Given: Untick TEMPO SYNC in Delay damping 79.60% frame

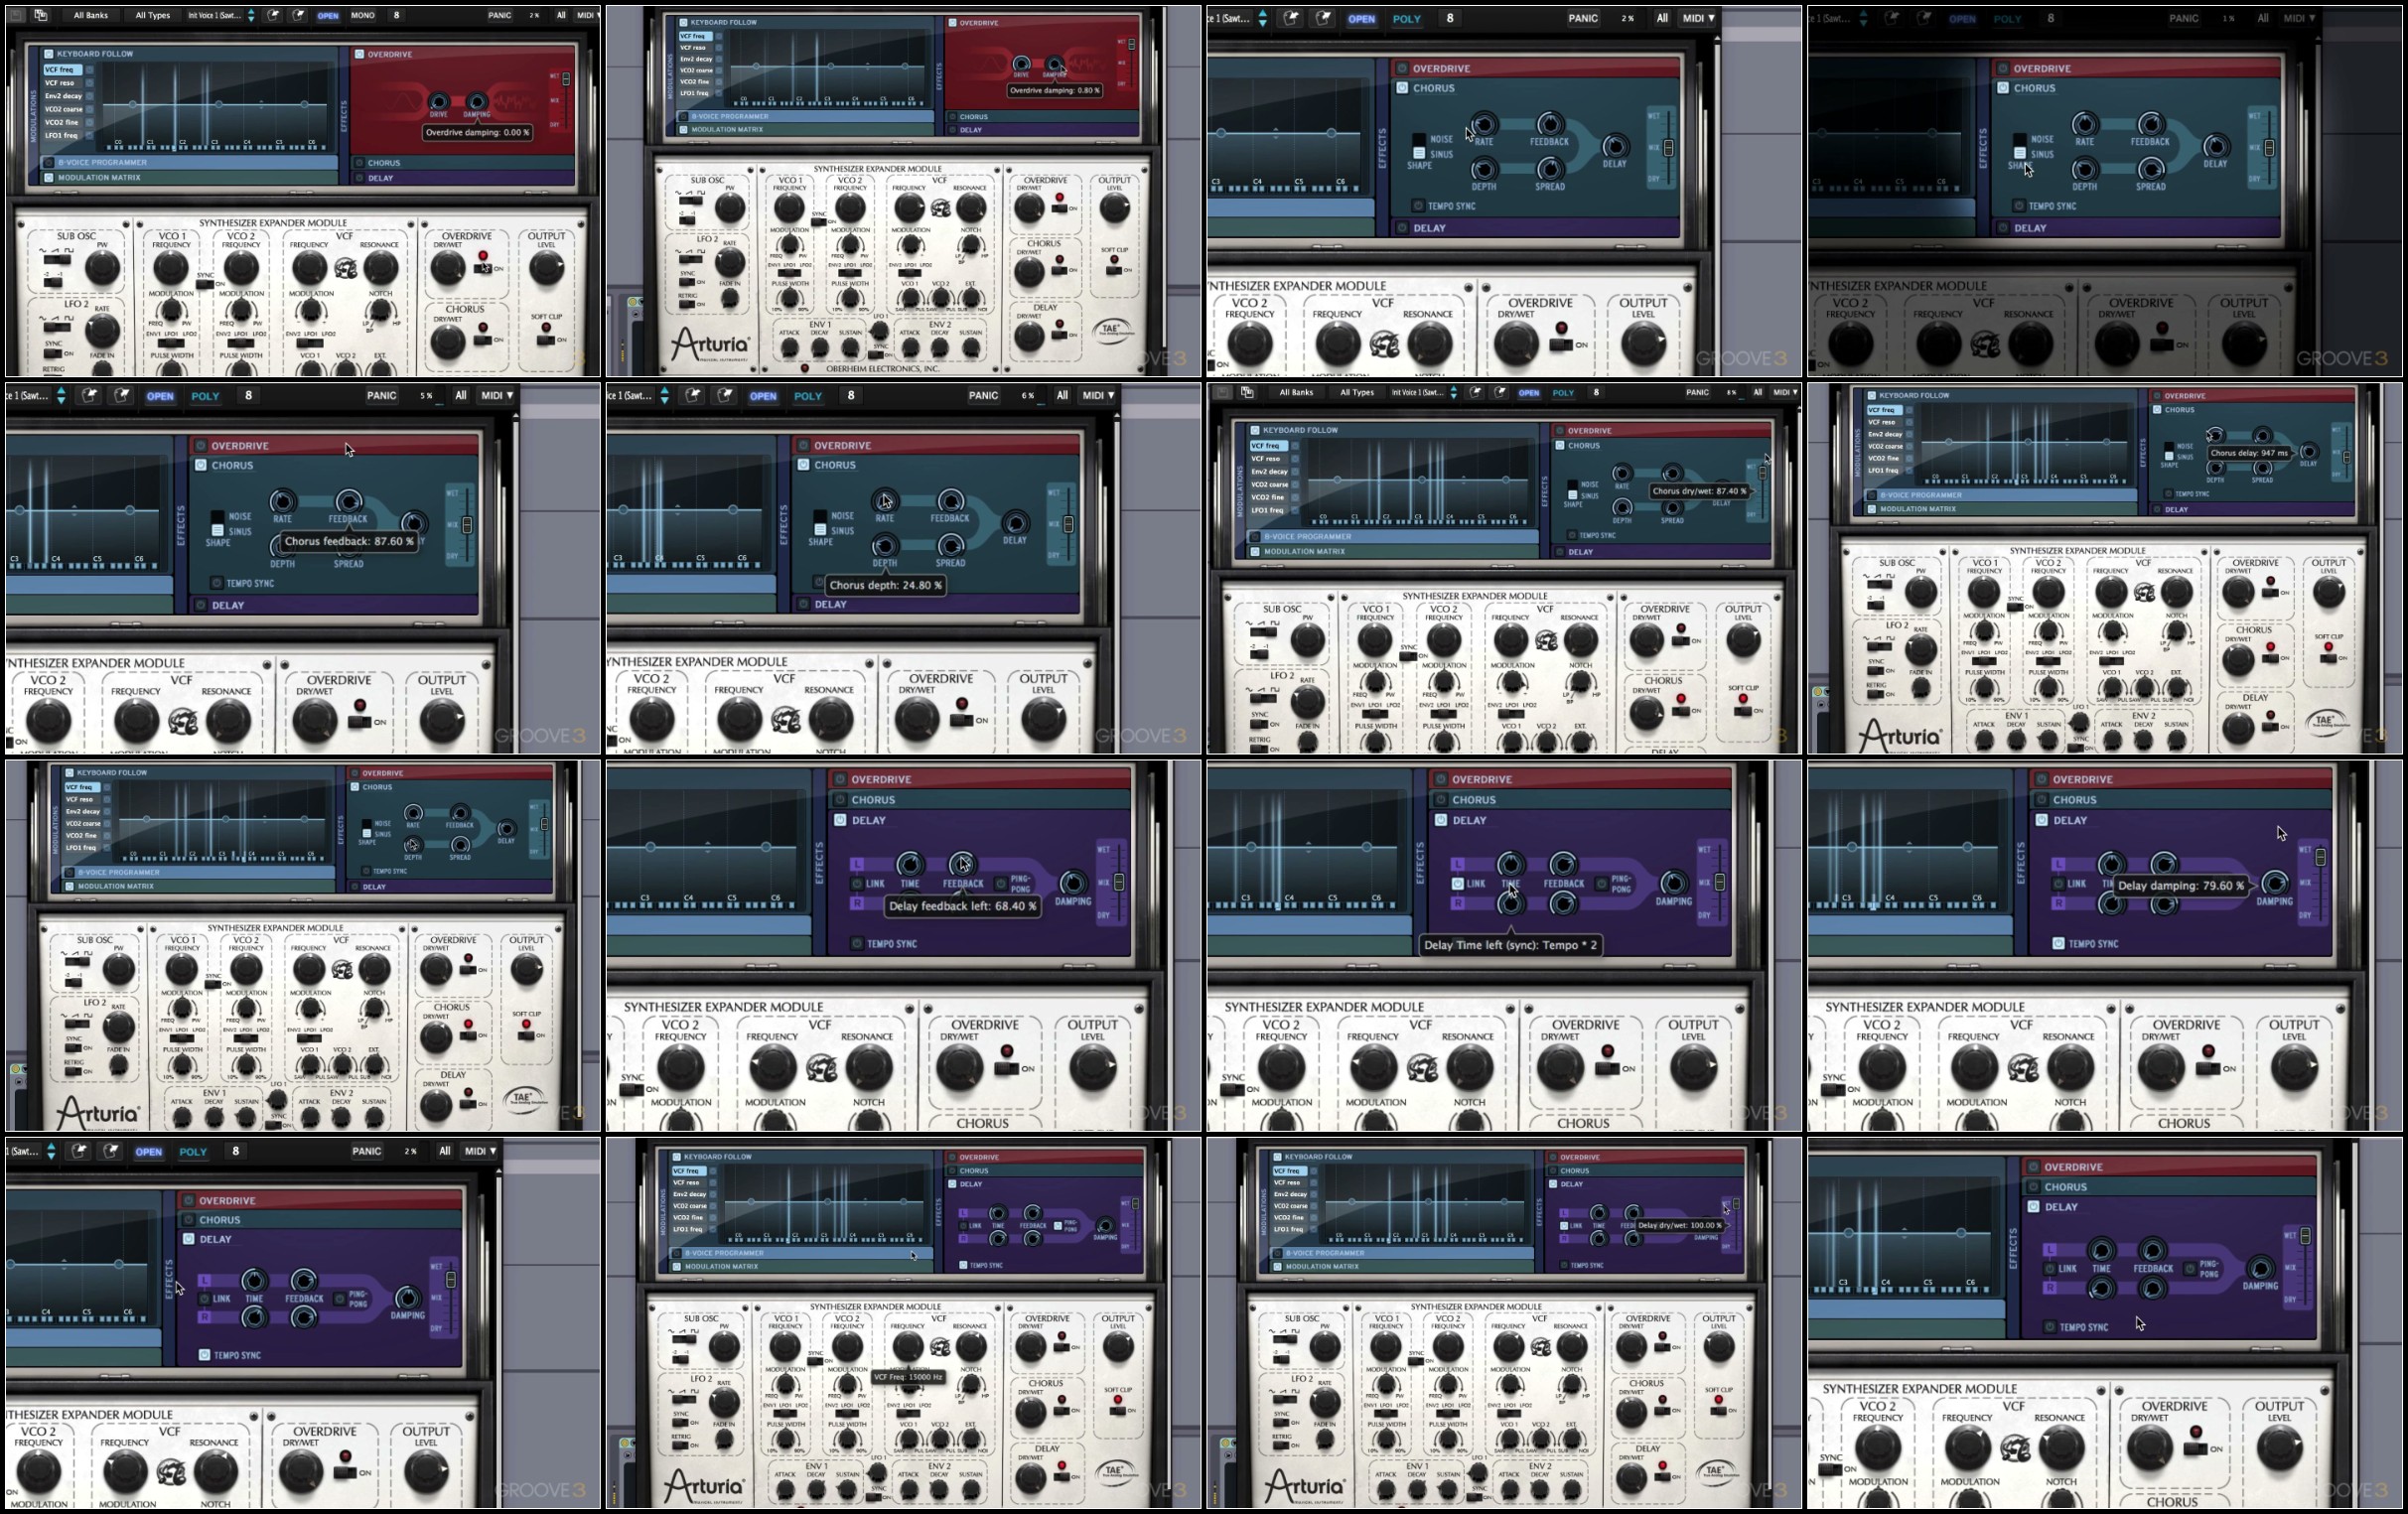Looking at the screenshot, I should (x=2058, y=944).
